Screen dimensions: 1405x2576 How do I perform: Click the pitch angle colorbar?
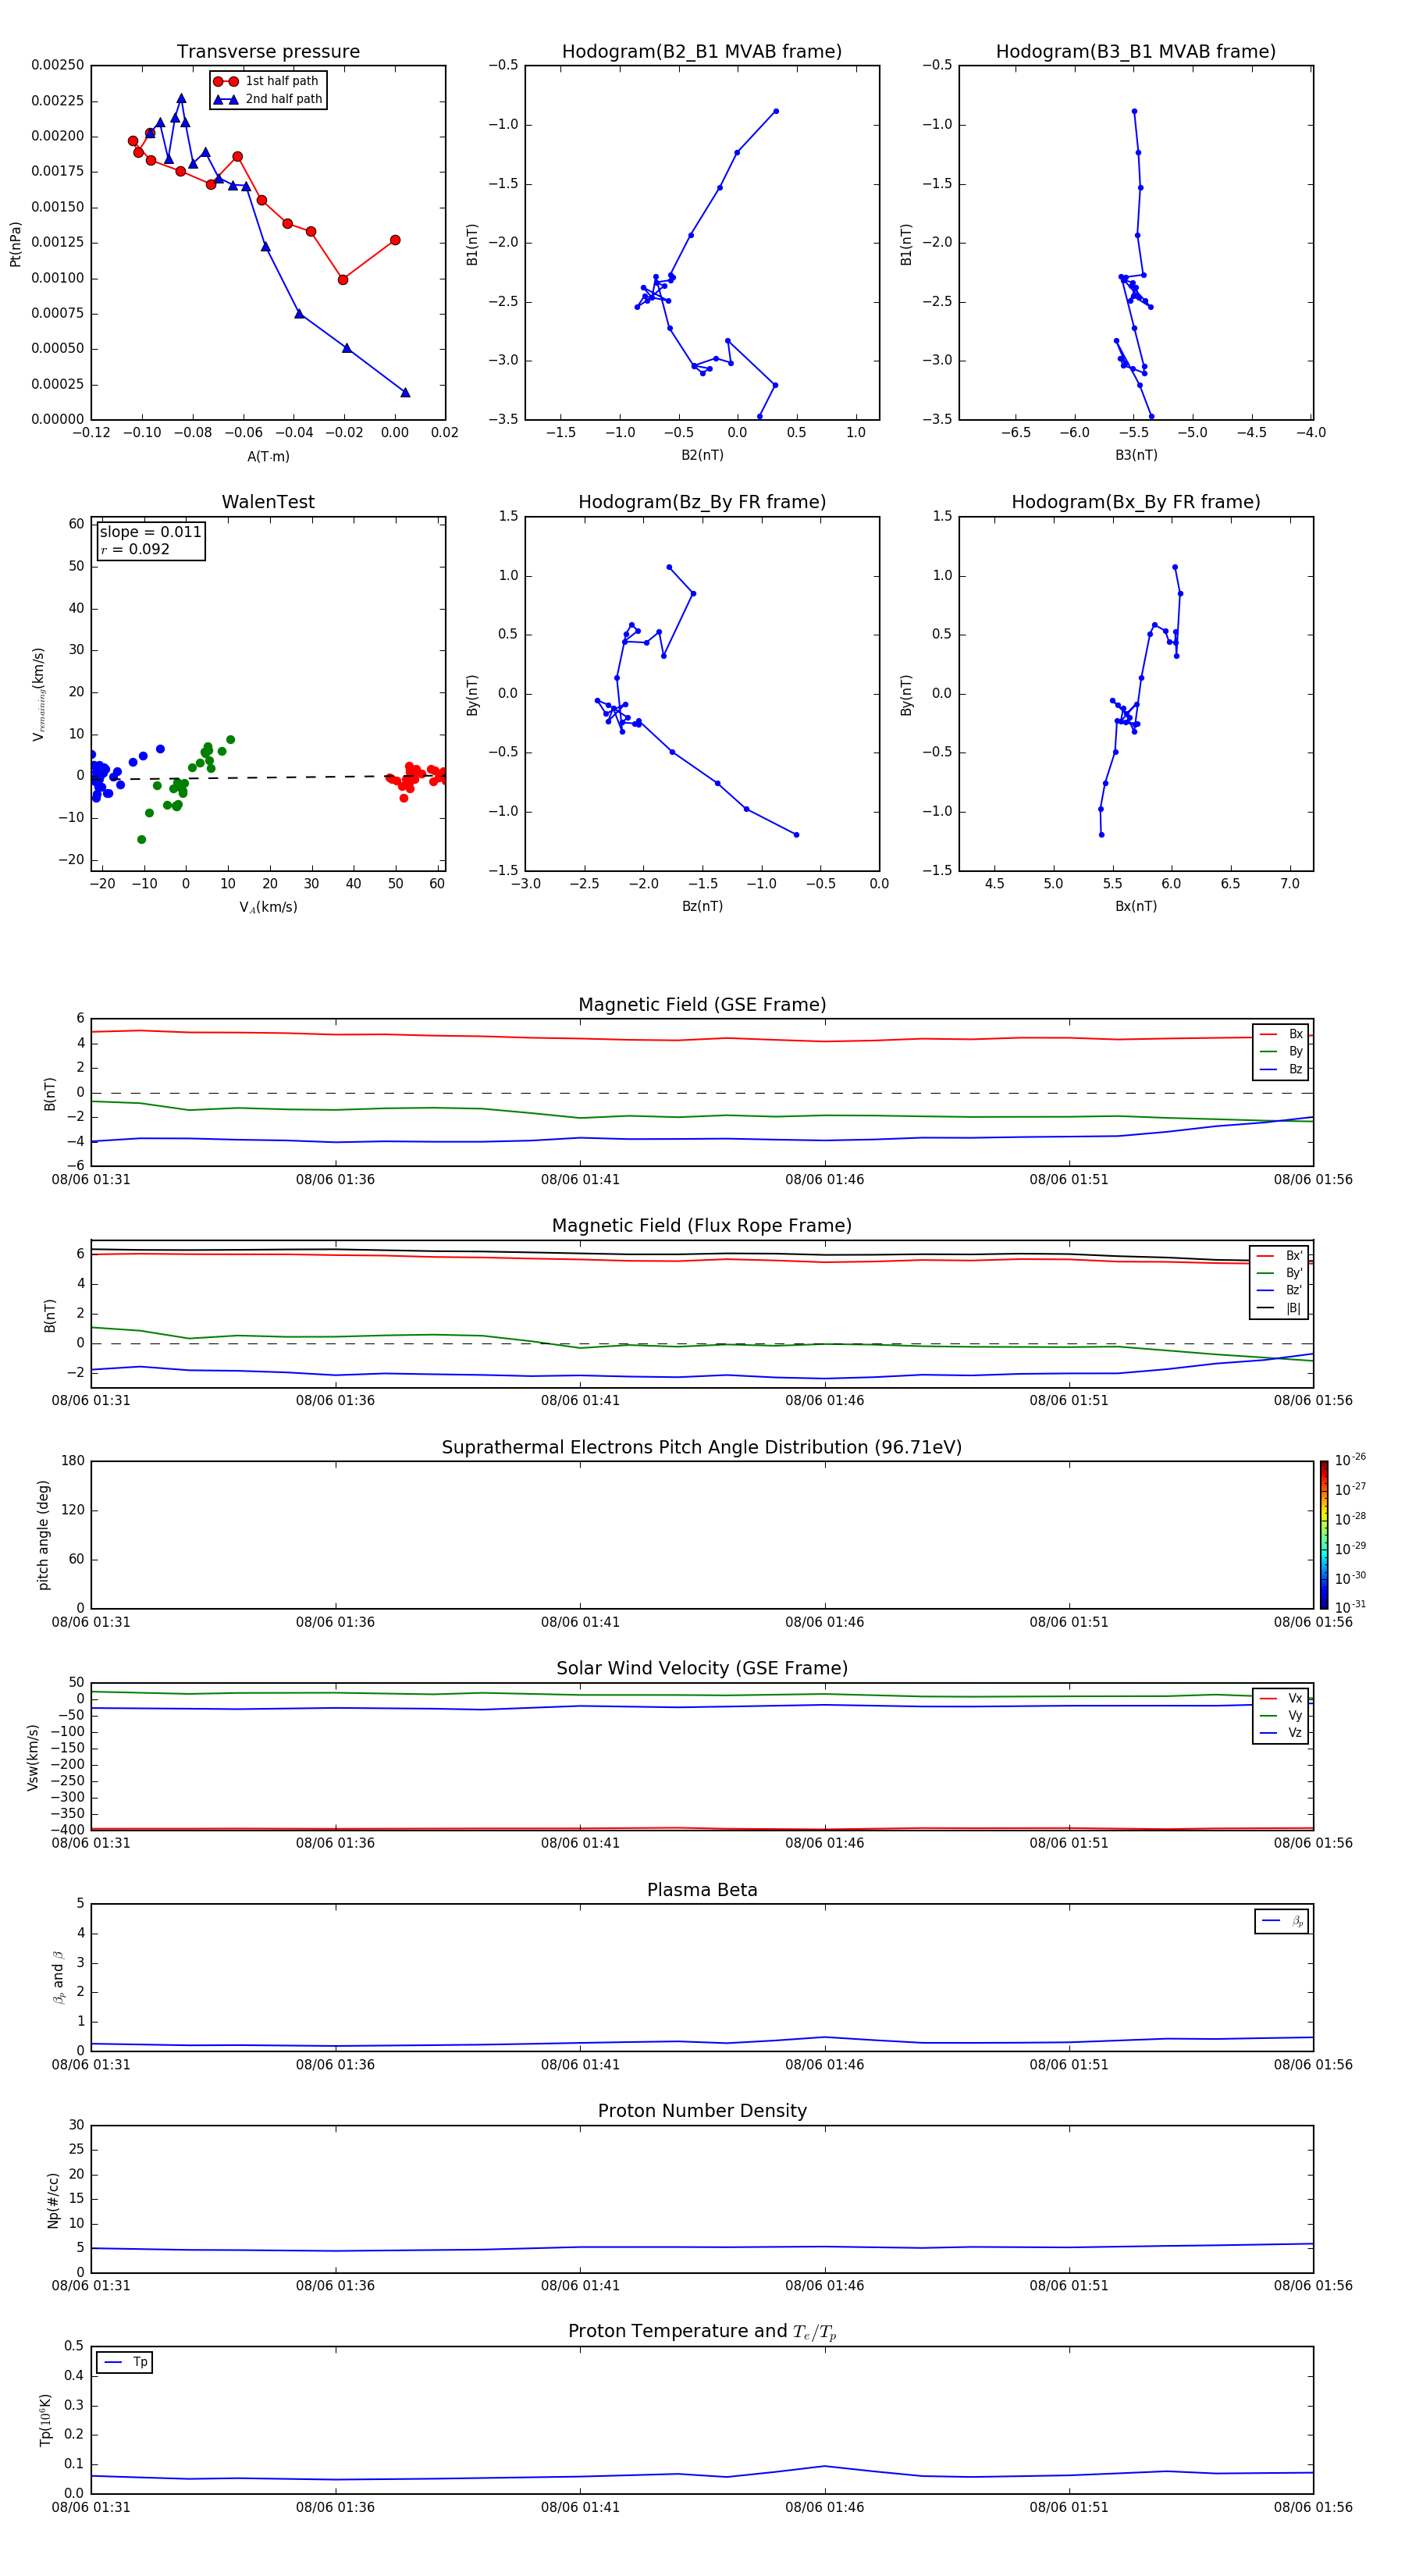pyautogui.click(x=1324, y=1535)
